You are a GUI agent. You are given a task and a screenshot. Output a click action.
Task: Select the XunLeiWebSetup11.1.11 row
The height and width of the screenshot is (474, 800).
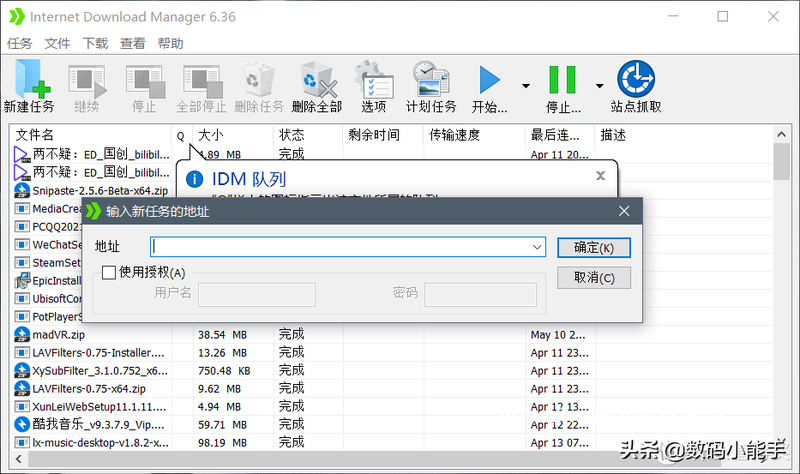coord(392,407)
